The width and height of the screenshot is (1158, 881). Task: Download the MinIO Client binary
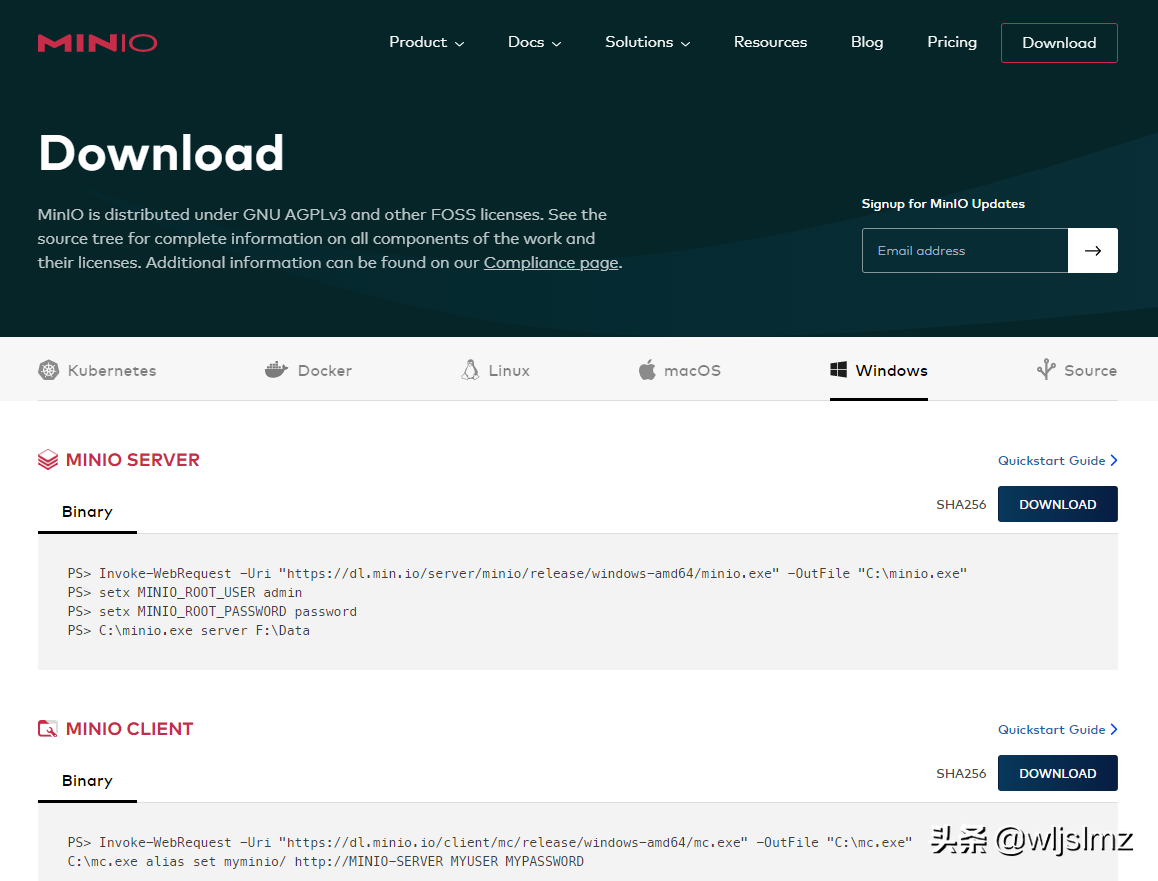[1057, 774]
